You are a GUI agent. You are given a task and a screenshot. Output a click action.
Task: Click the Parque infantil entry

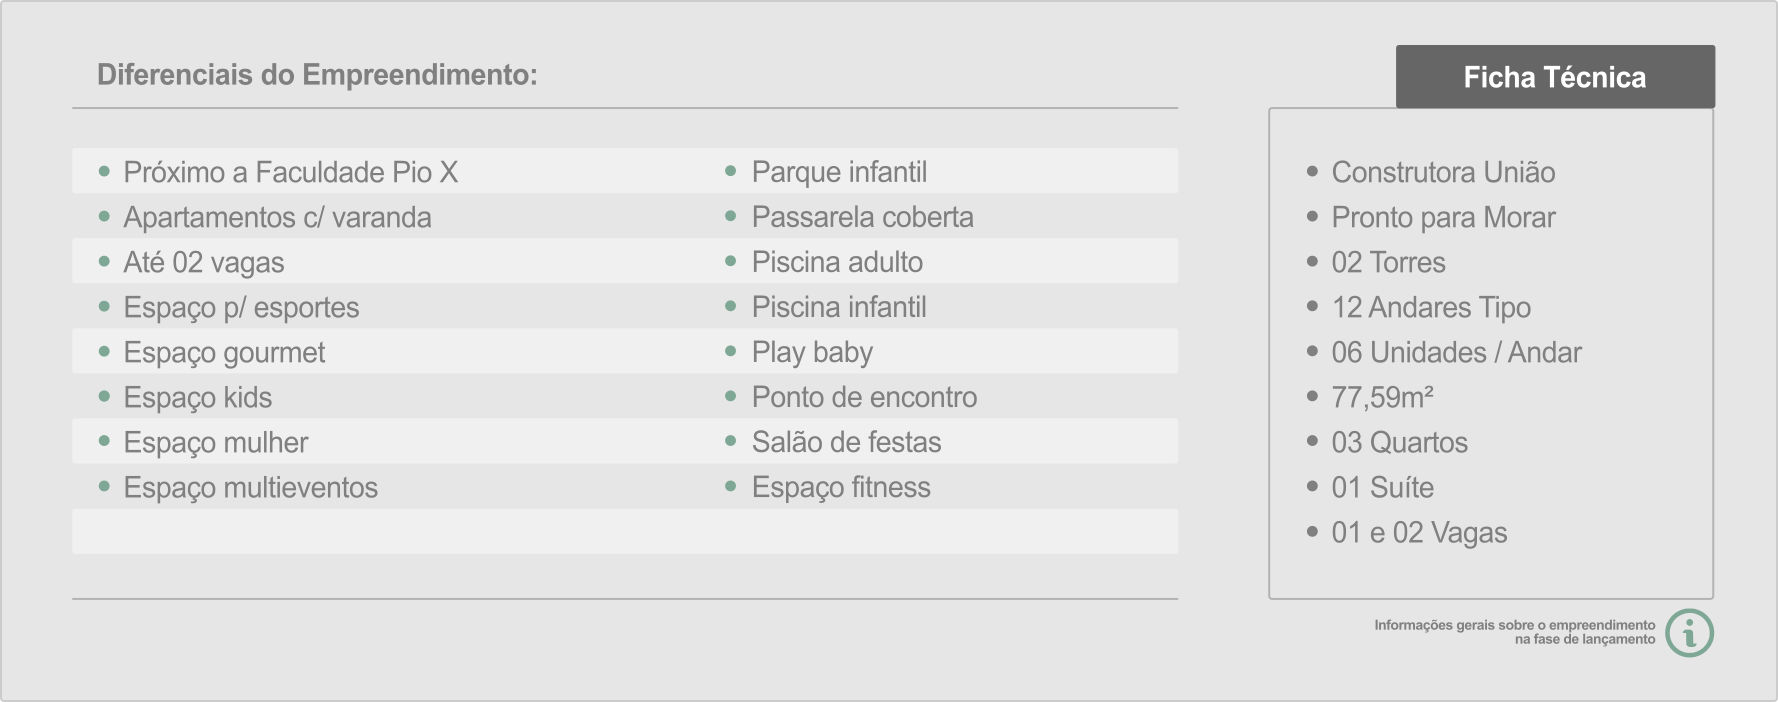coord(839,172)
